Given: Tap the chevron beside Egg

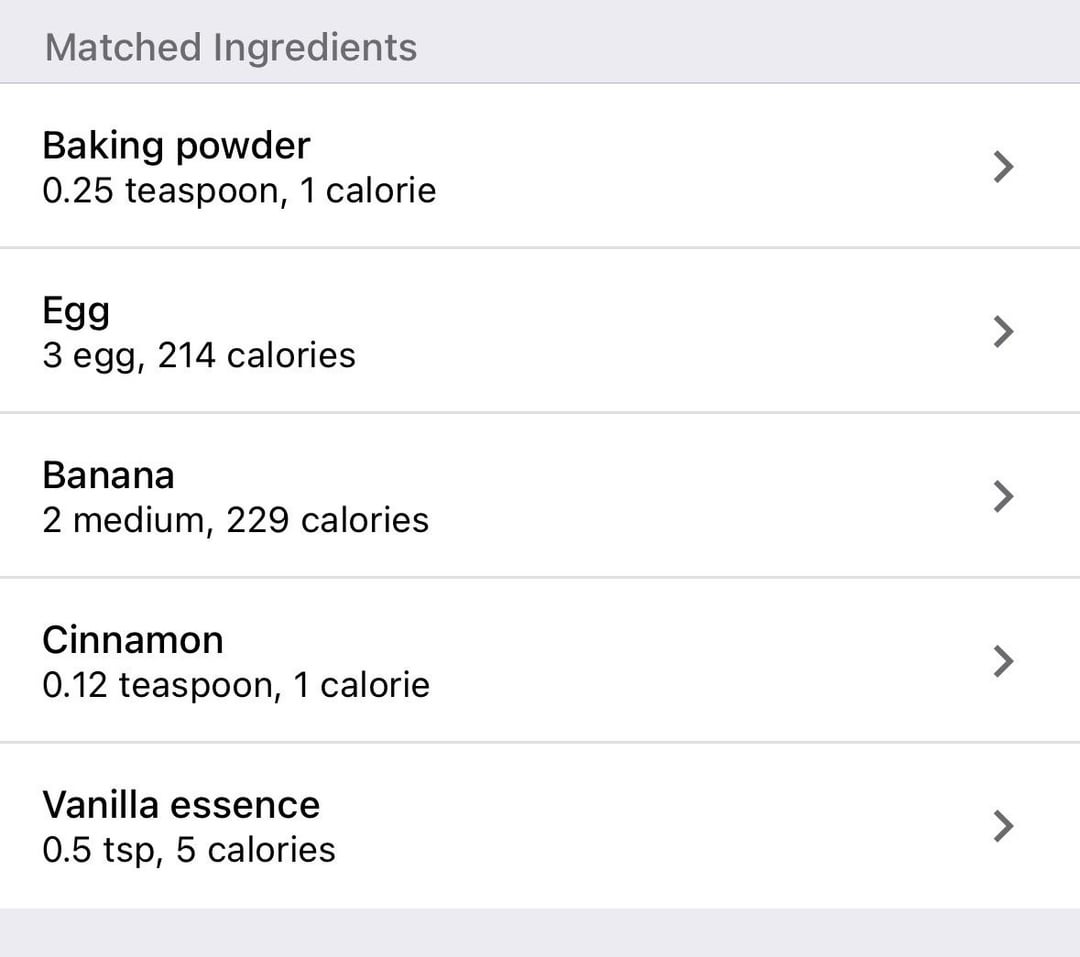Looking at the screenshot, I should [x=1004, y=331].
